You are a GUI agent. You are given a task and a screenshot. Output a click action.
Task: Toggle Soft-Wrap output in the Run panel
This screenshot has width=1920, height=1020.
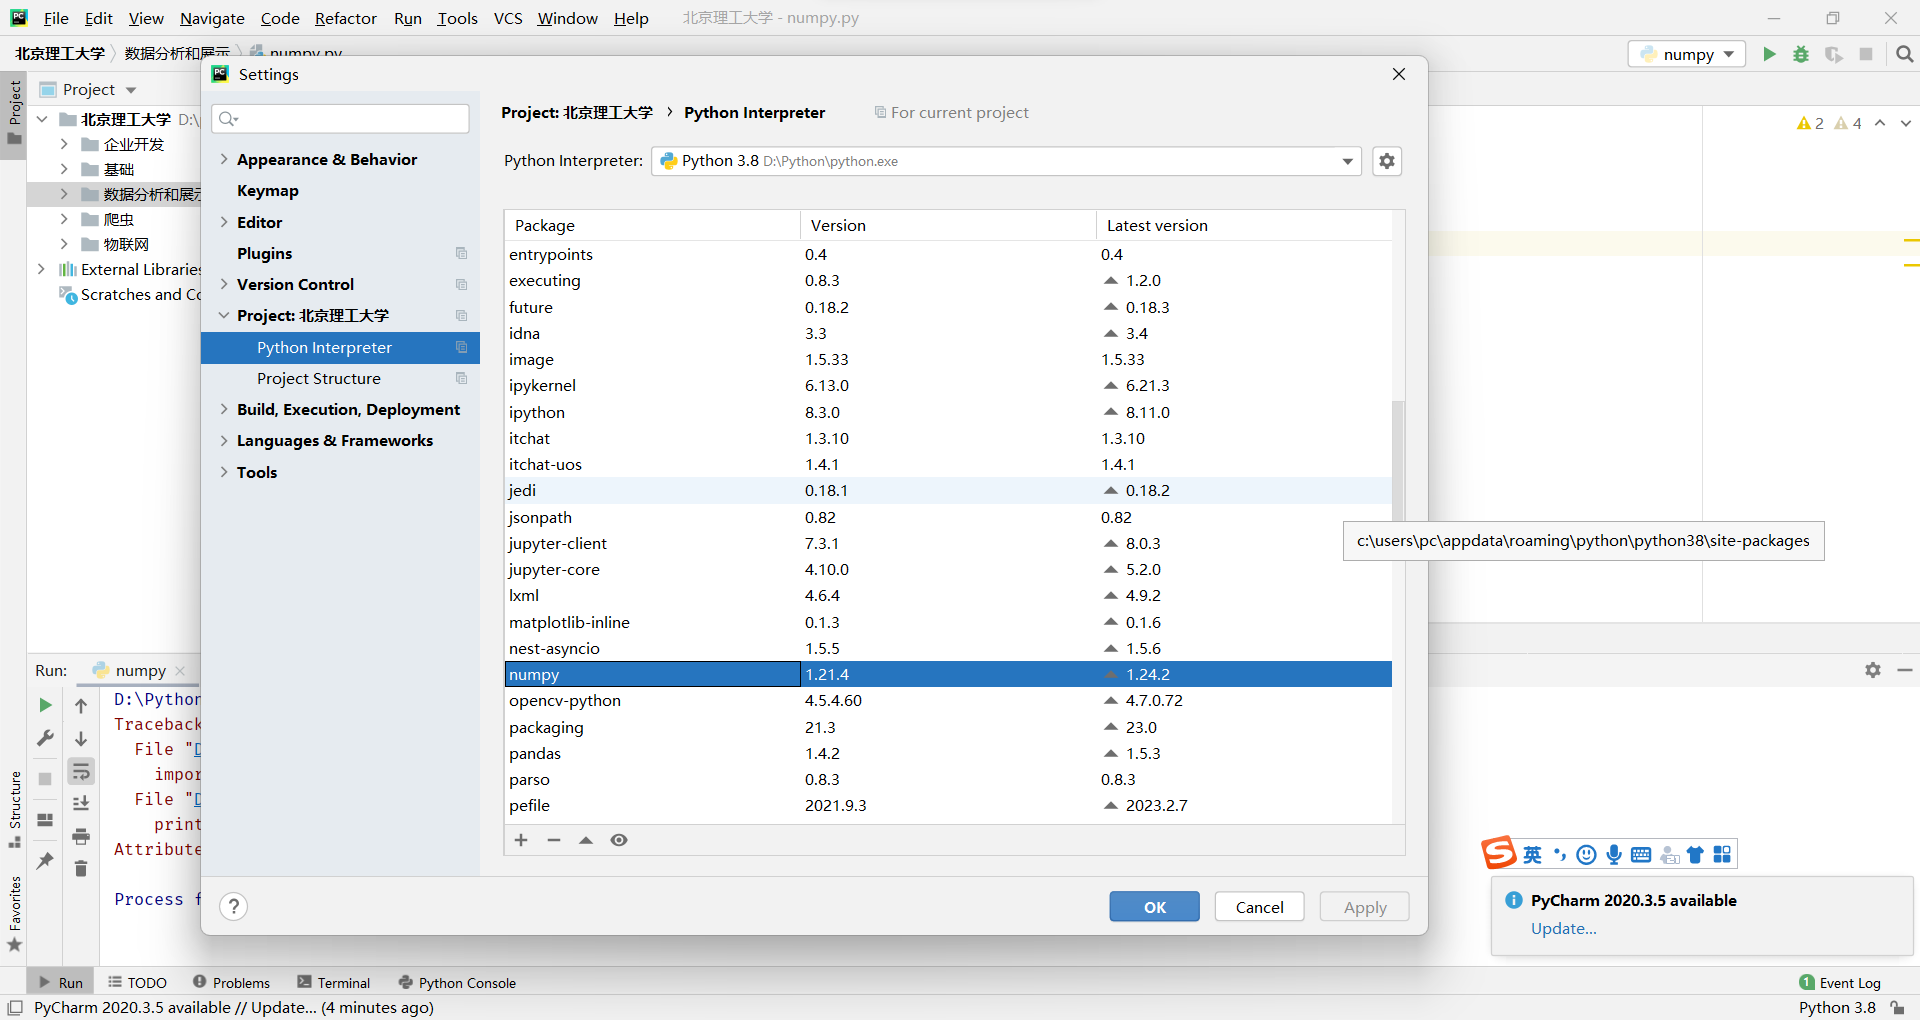[81, 771]
